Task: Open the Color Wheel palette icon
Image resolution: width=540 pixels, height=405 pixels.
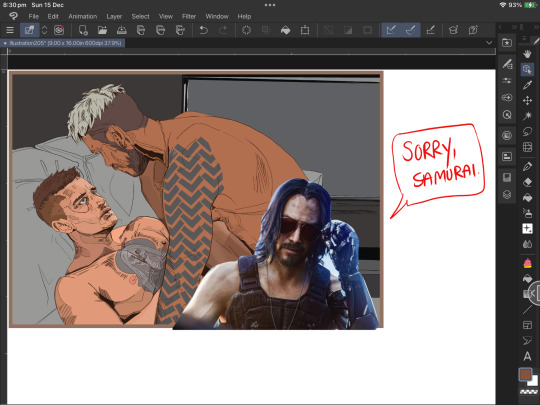Action: 507,115
